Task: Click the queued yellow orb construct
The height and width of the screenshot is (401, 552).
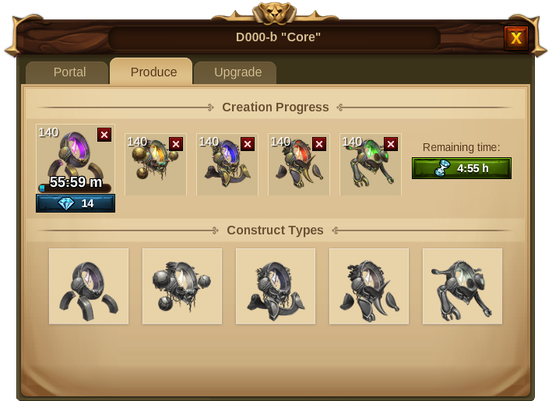Action: point(156,164)
